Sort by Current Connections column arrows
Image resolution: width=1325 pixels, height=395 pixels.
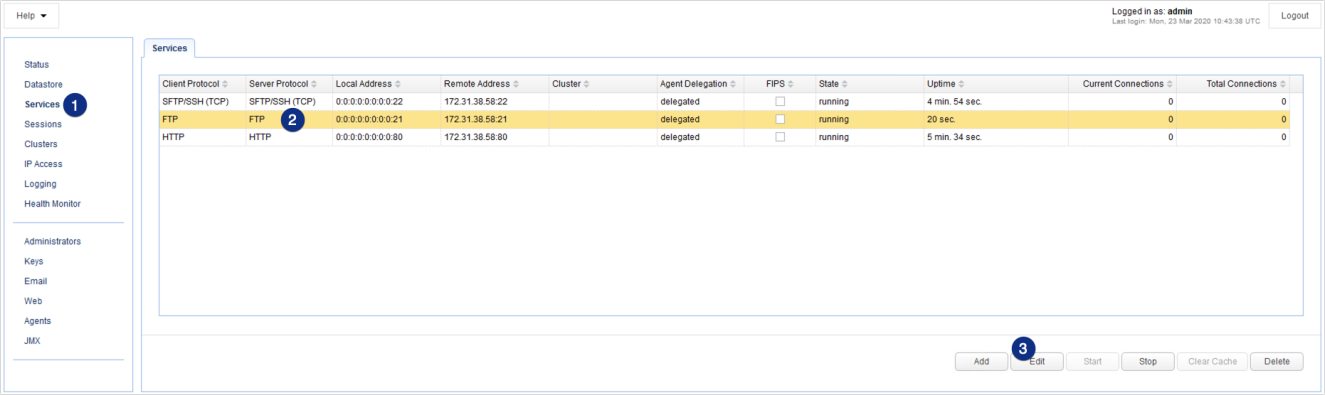coord(1170,84)
